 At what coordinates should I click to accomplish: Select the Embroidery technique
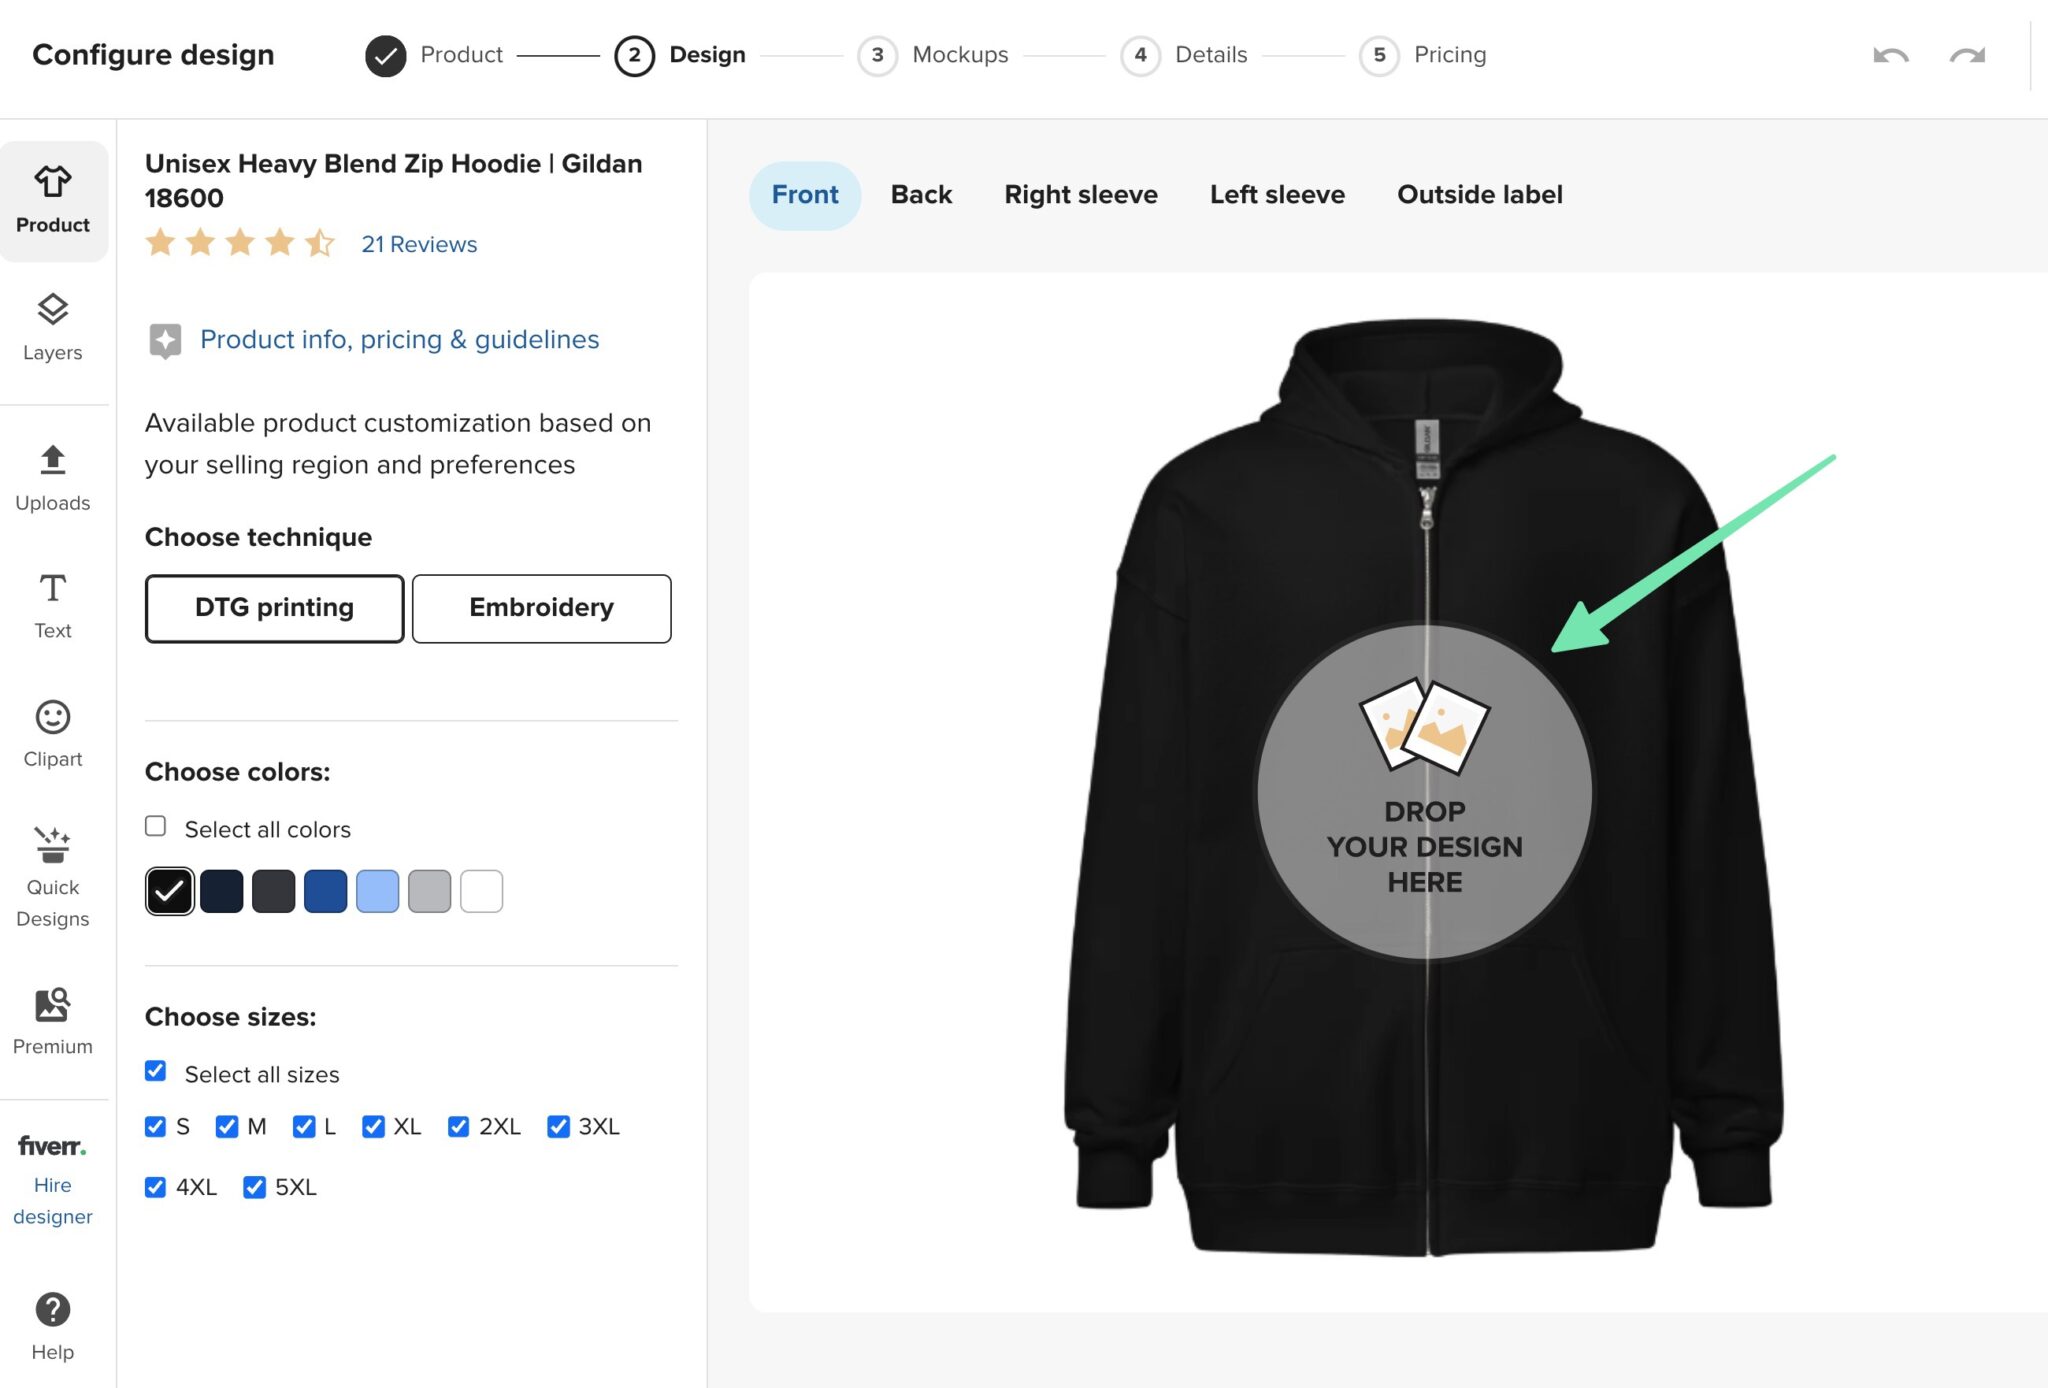point(541,607)
